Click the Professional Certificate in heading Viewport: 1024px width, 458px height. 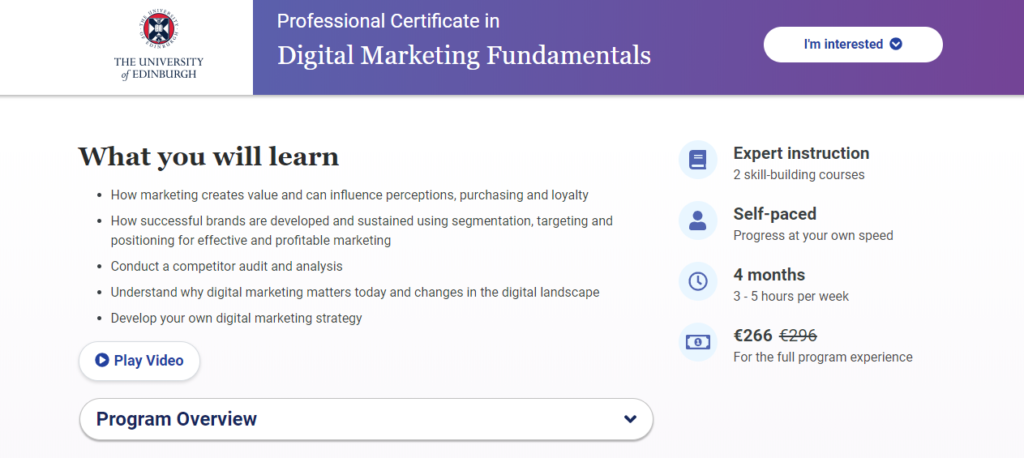click(388, 21)
